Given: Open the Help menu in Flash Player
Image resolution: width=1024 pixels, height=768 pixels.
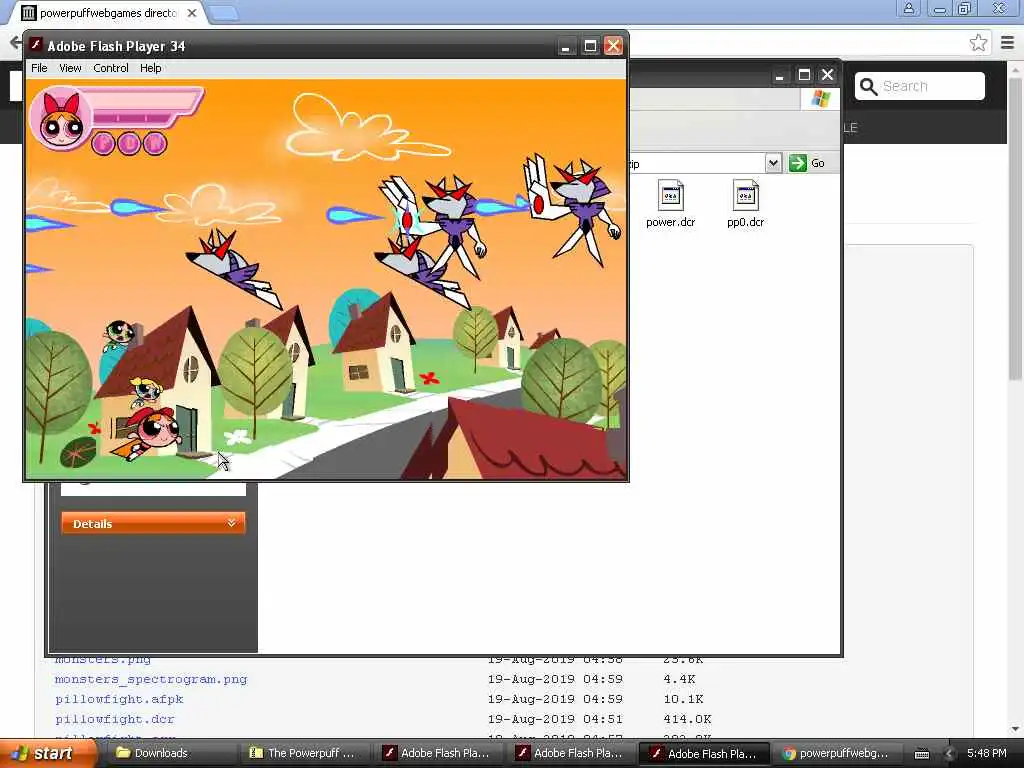Looking at the screenshot, I should (150, 68).
